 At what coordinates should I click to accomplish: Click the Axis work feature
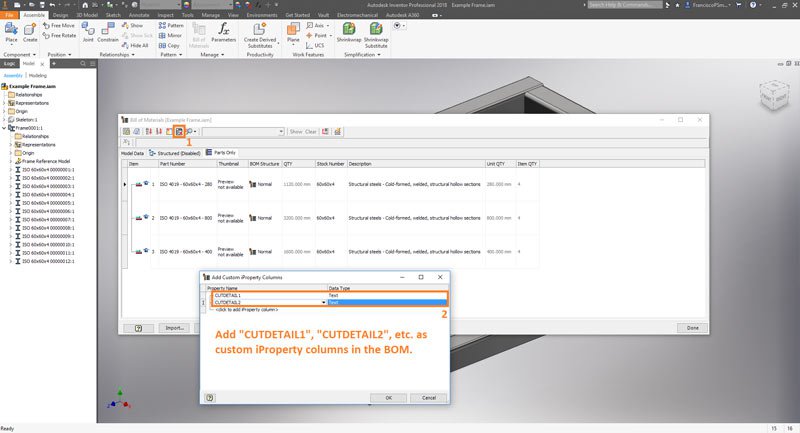pos(317,25)
